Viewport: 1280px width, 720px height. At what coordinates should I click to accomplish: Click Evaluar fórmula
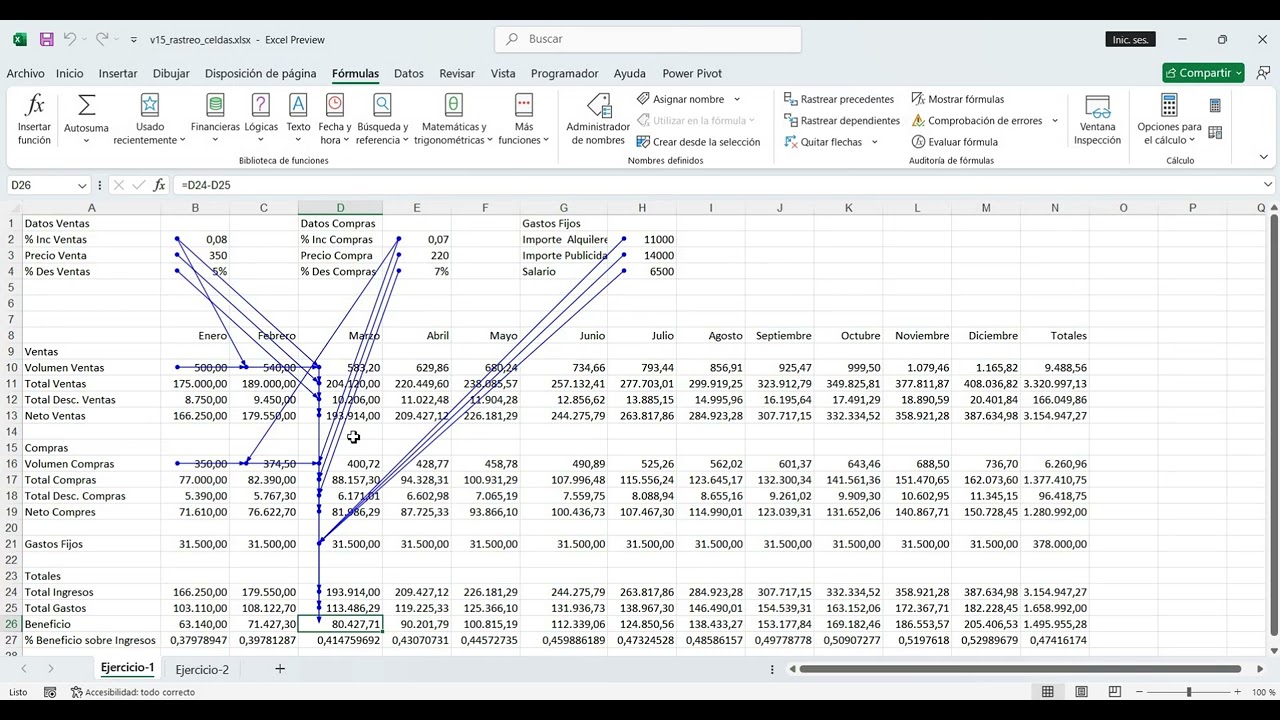(x=954, y=142)
